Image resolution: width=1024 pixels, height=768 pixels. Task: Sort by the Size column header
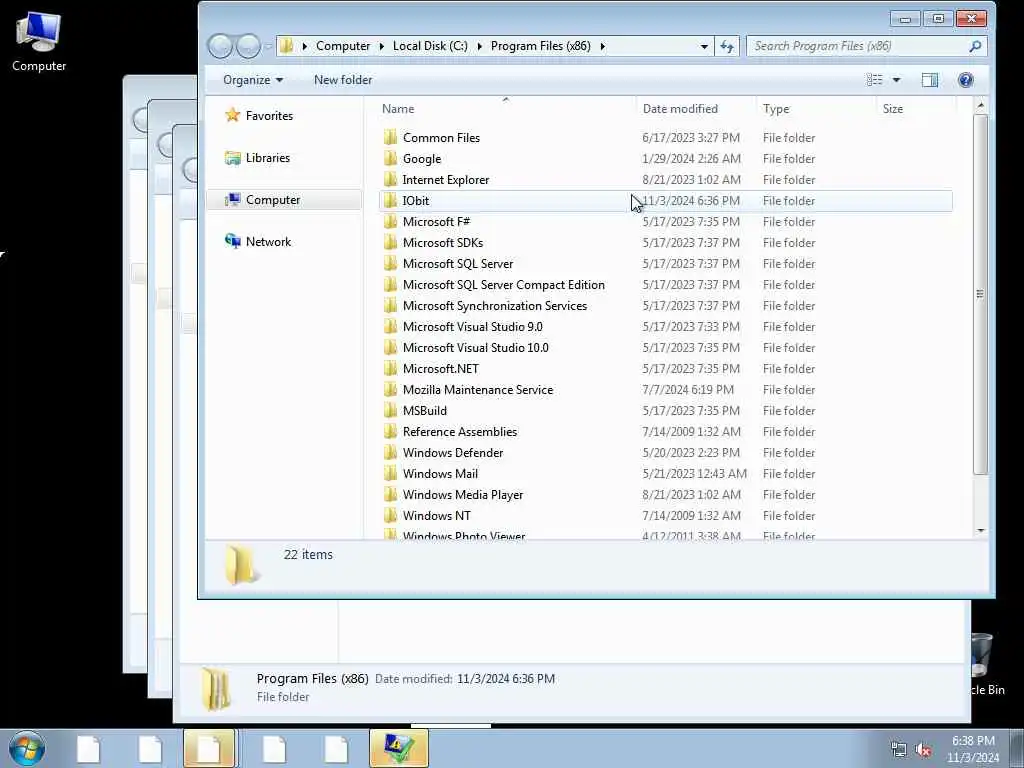point(916,108)
